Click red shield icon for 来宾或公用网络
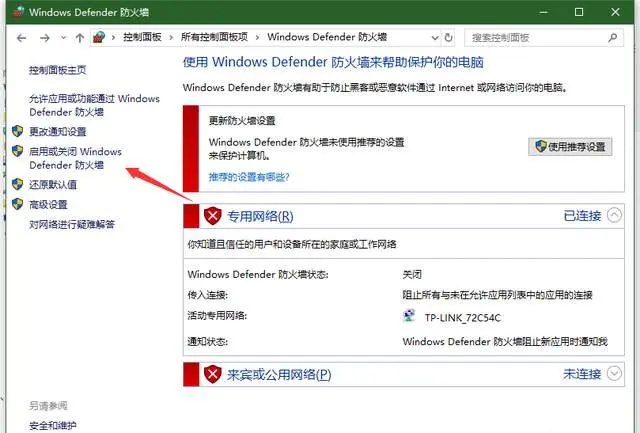This screenshot has width=640, height=433. (x=213, y=374)
